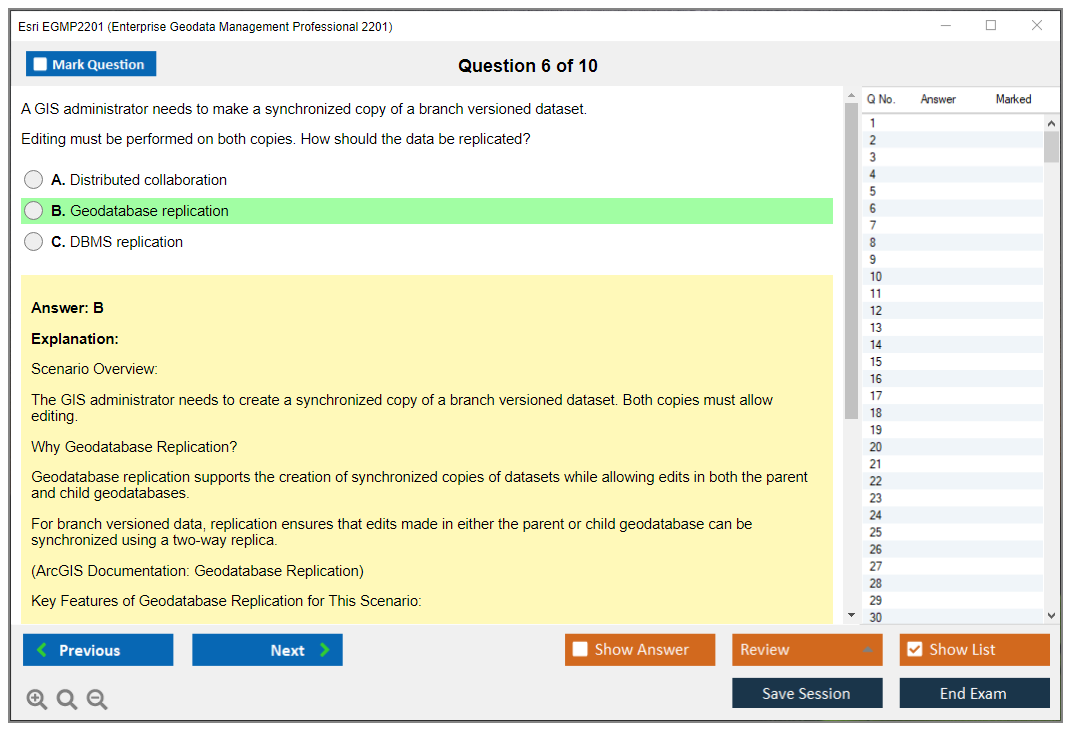Select question 5 in the list
Image resolution: width=1075 pixels, height=735 pixels.
pyautogui.click(x=953, y=191)
